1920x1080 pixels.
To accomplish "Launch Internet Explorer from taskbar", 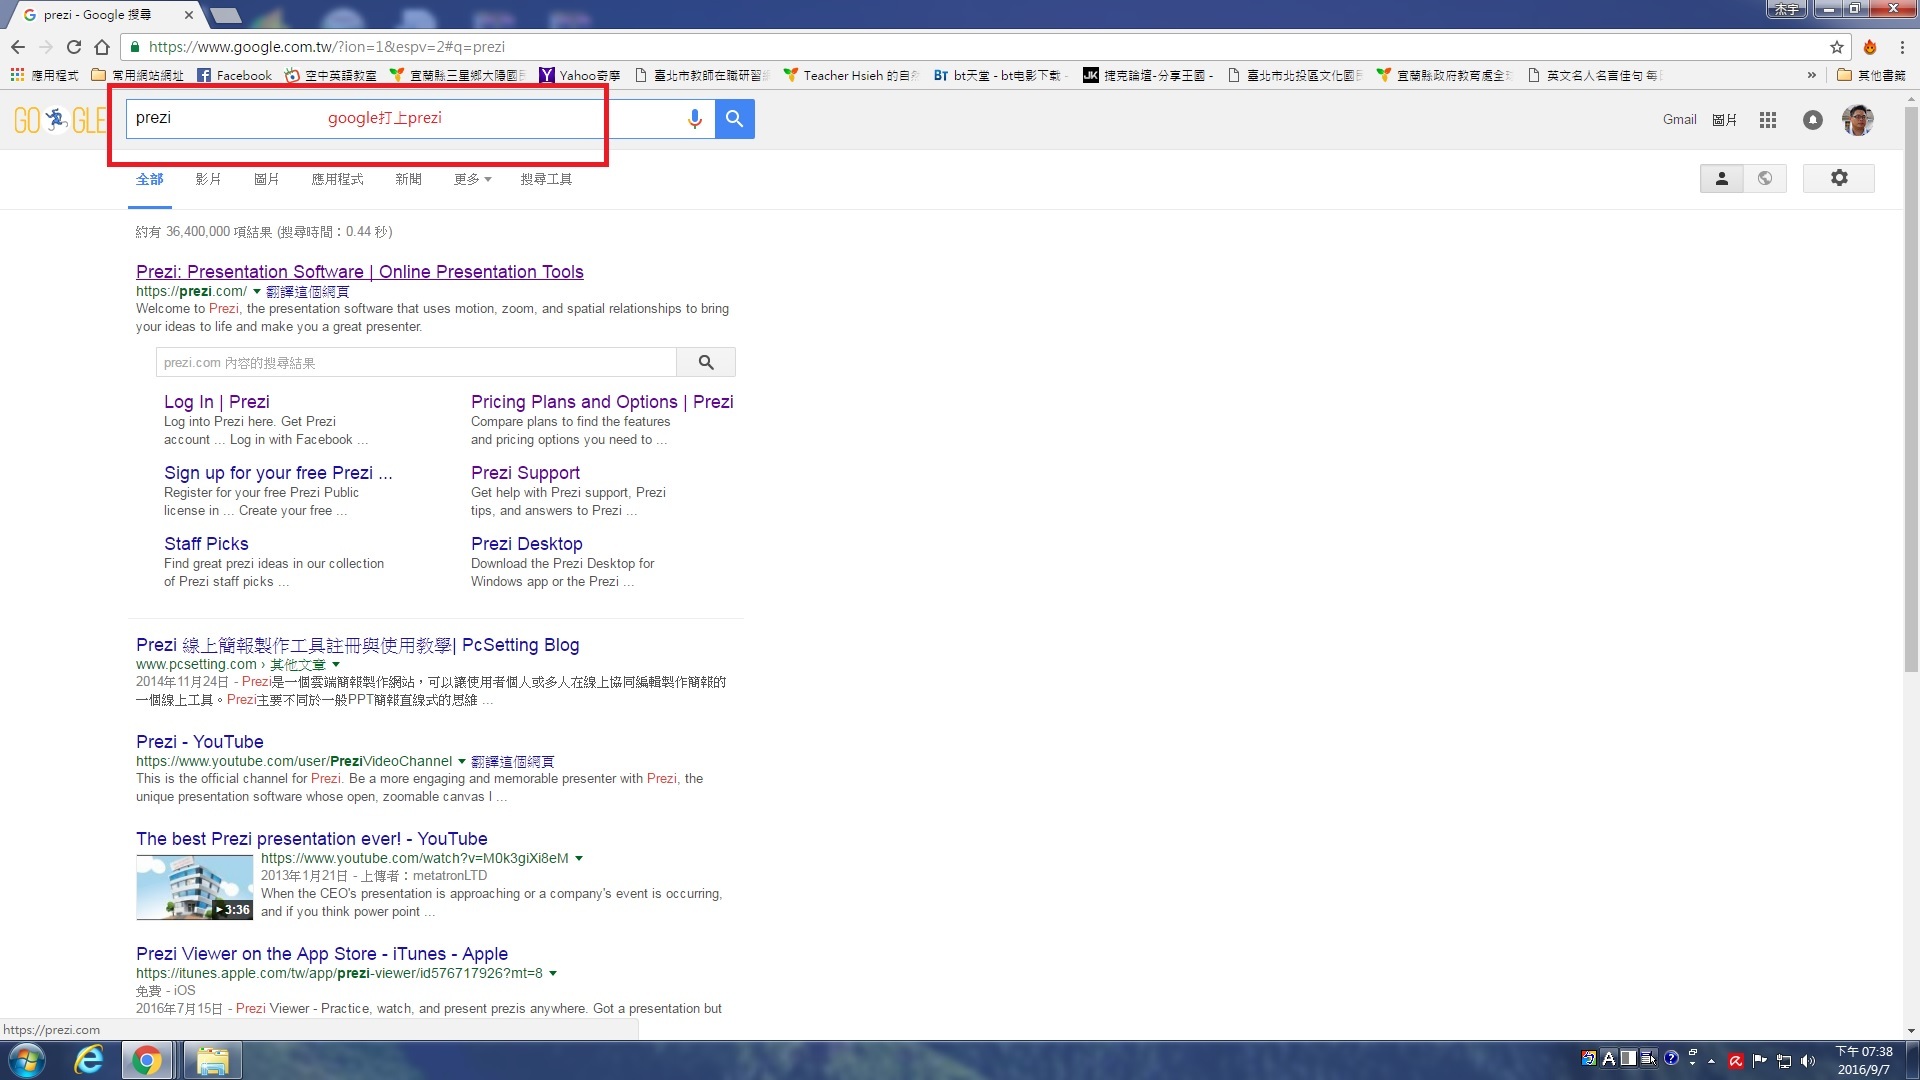I will point(89,1060).
